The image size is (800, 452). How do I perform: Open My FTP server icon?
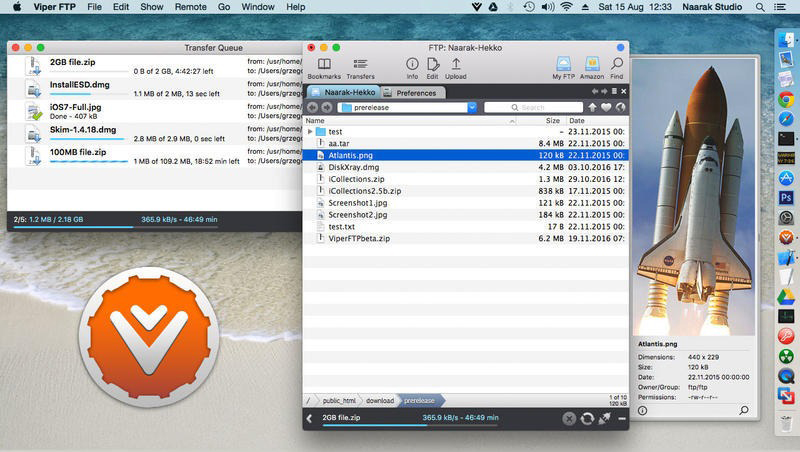tap(563, 66)
